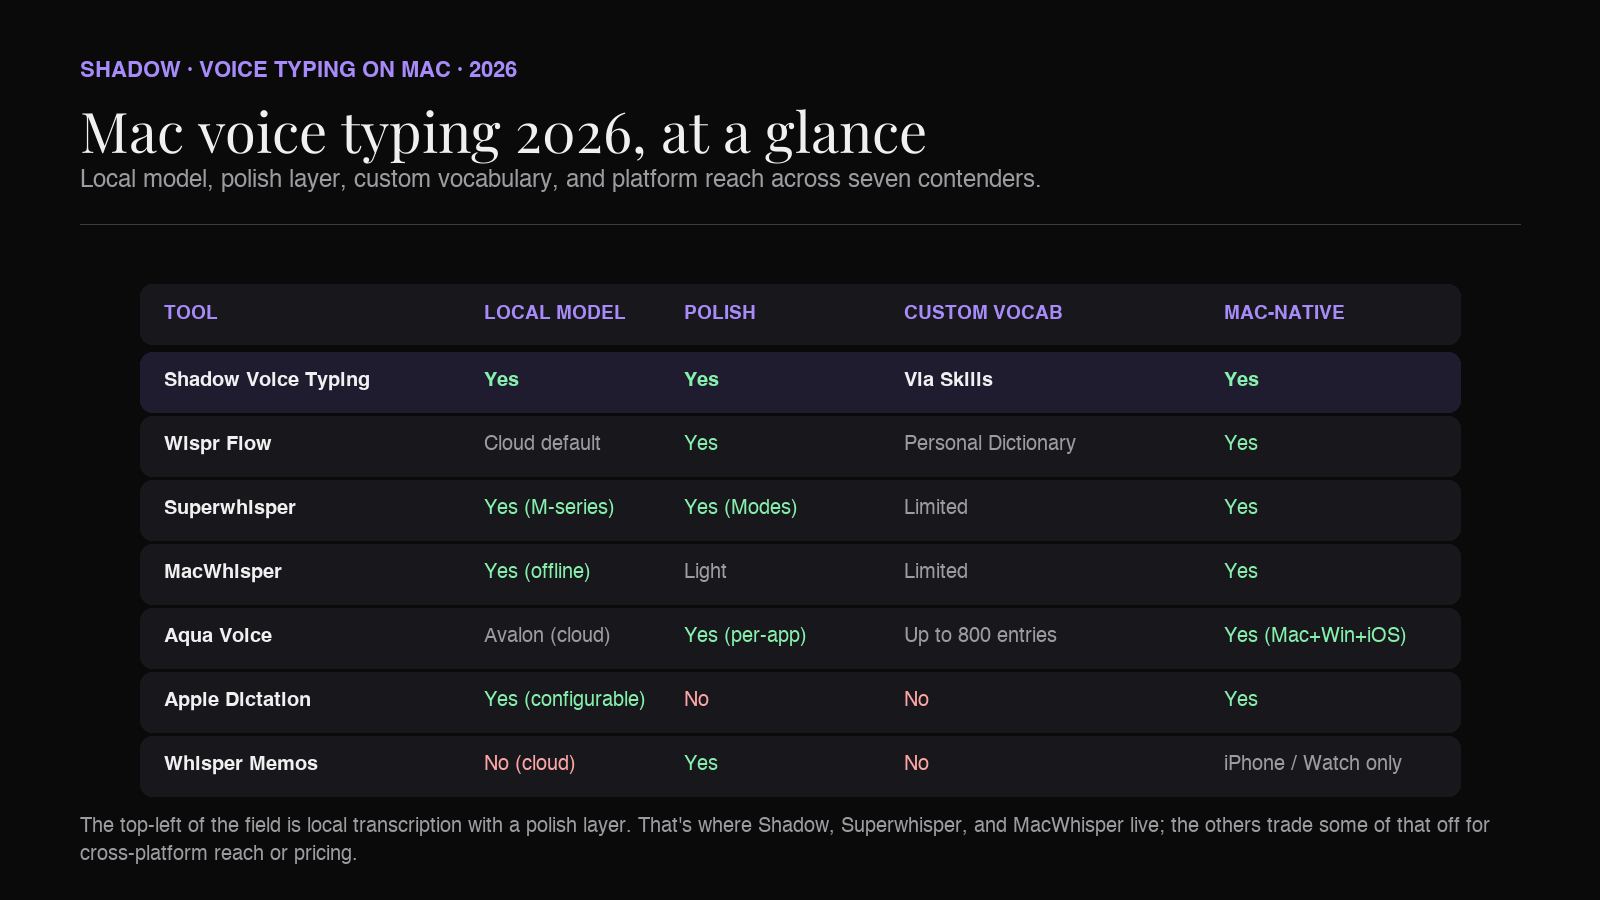Click 'Cloud default' in Wispr Flow row

pos(542,444)
